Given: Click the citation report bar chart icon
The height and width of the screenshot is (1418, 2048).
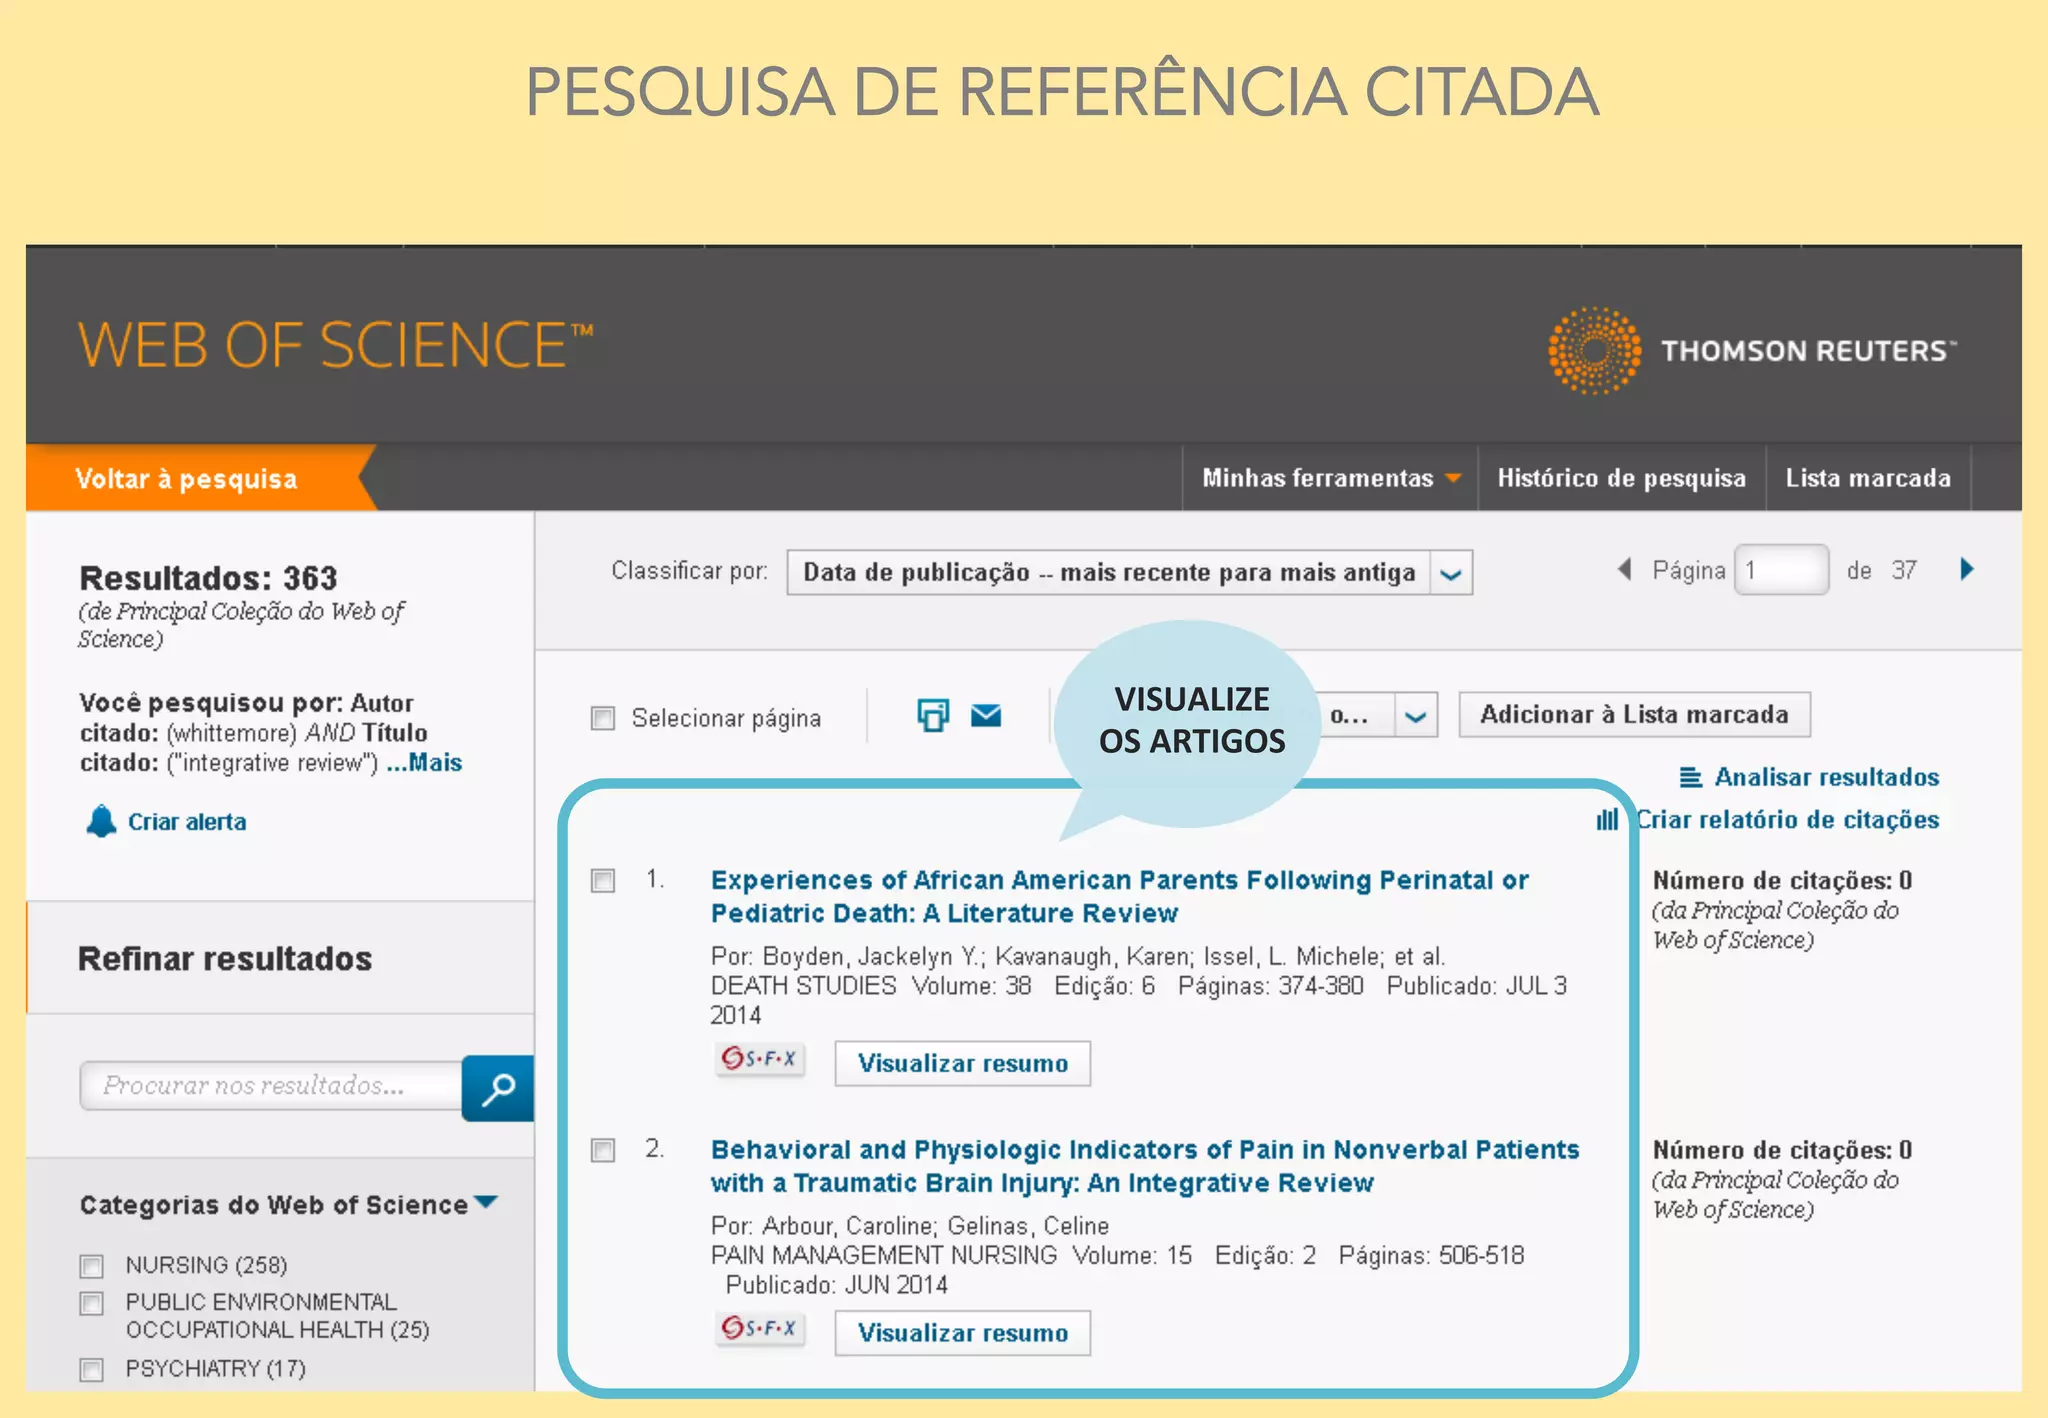Looking at the screenshot, I should coord(1607,820).
